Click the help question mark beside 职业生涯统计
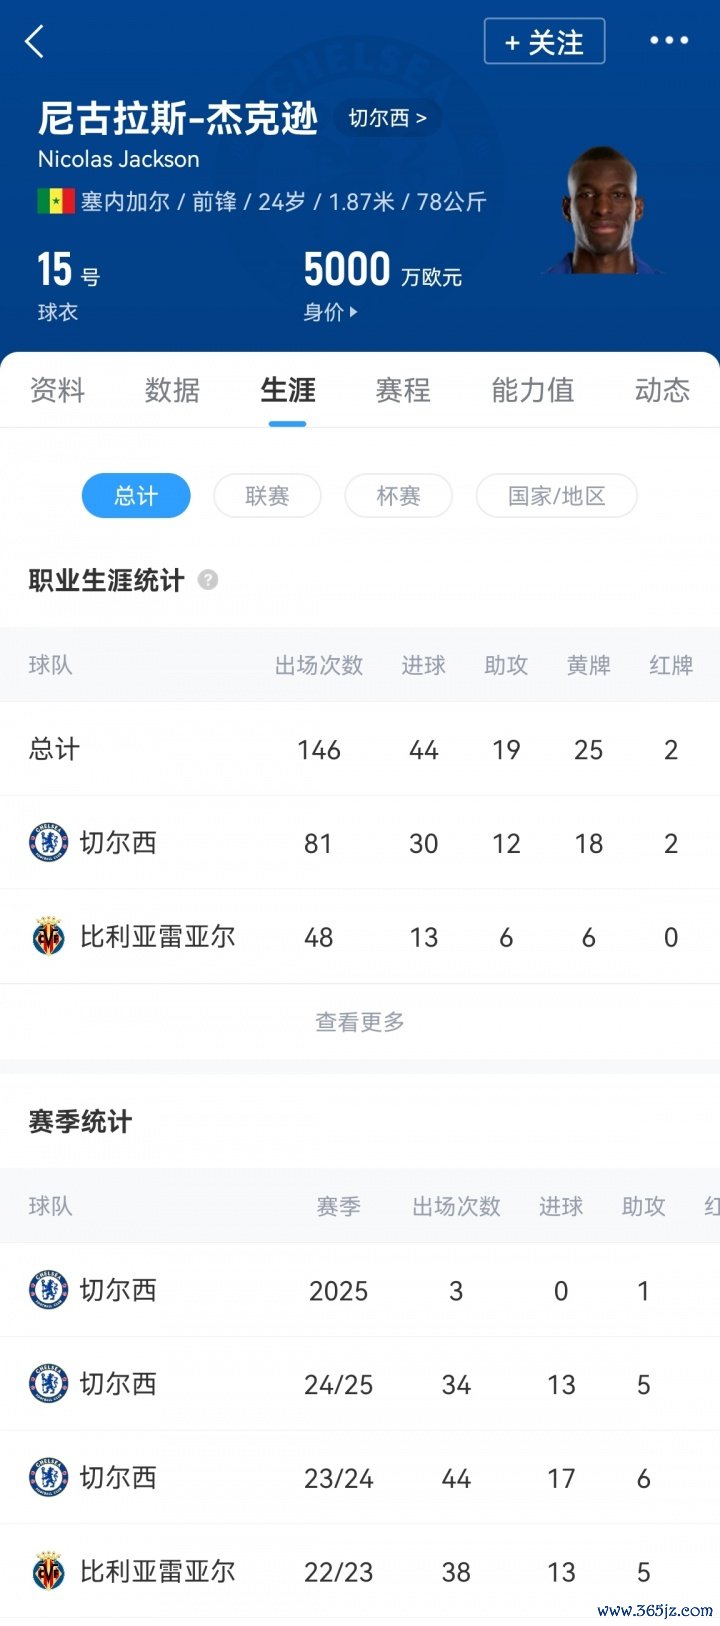The image size is (720, 1626). click(208, 580)
